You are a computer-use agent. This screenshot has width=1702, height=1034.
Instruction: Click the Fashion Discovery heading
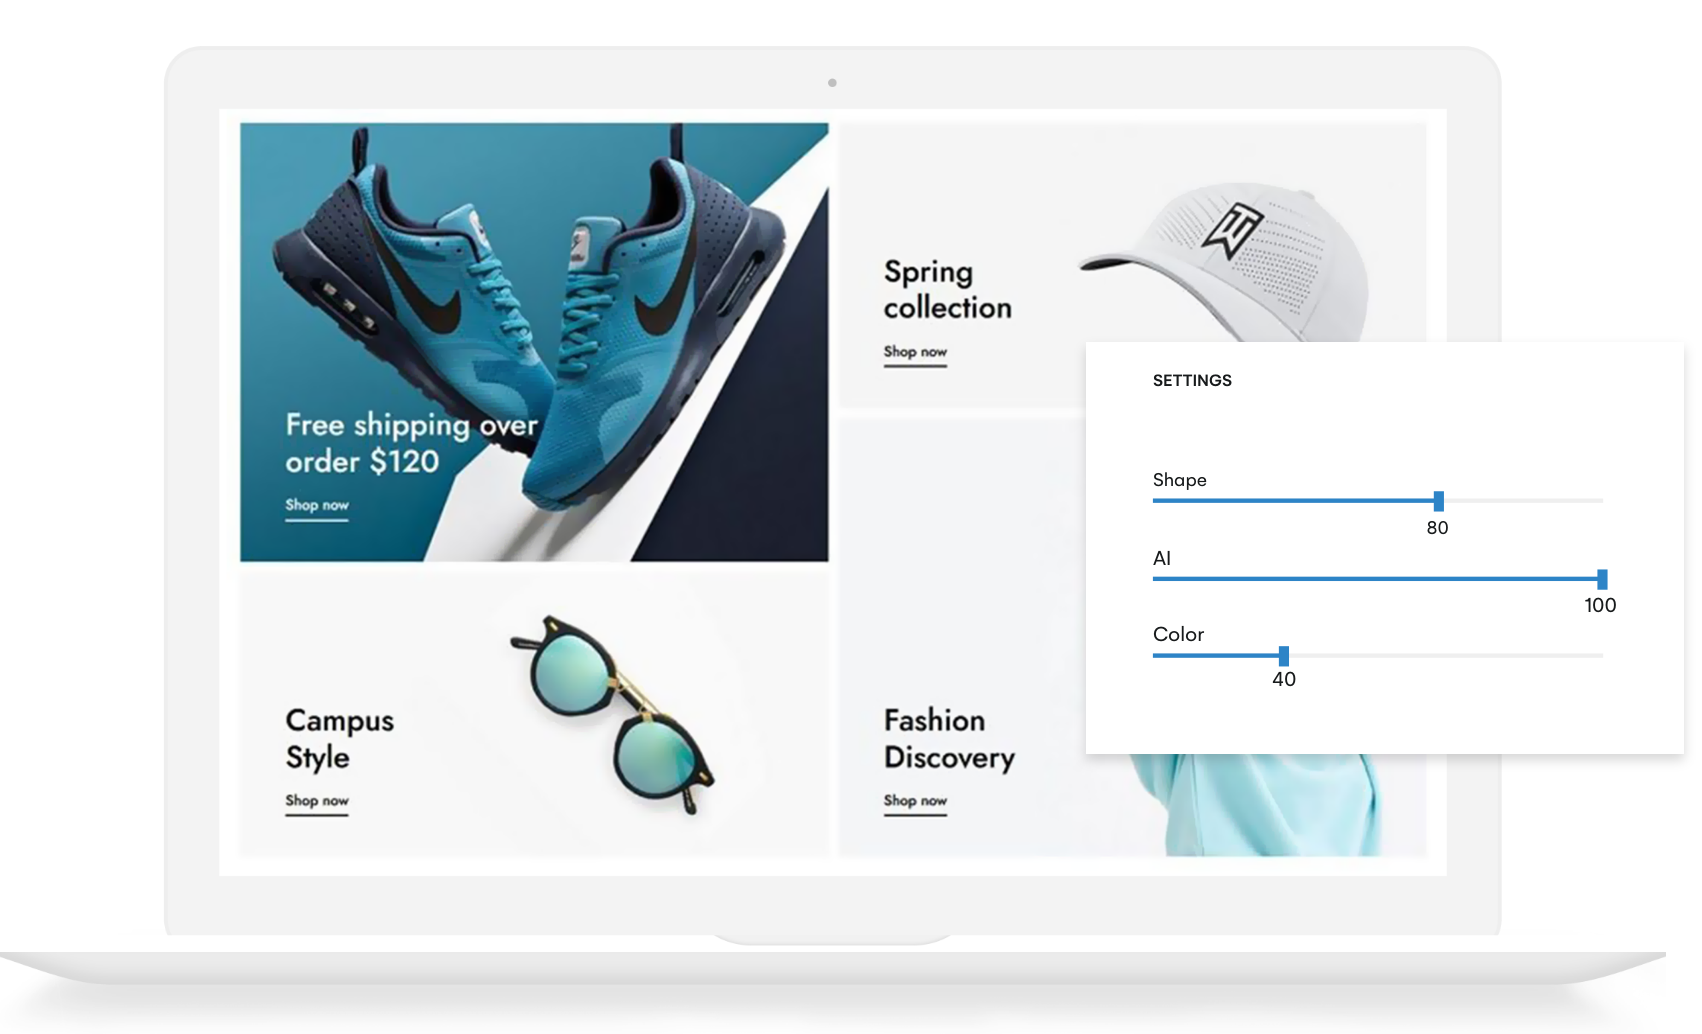[949, 739]
